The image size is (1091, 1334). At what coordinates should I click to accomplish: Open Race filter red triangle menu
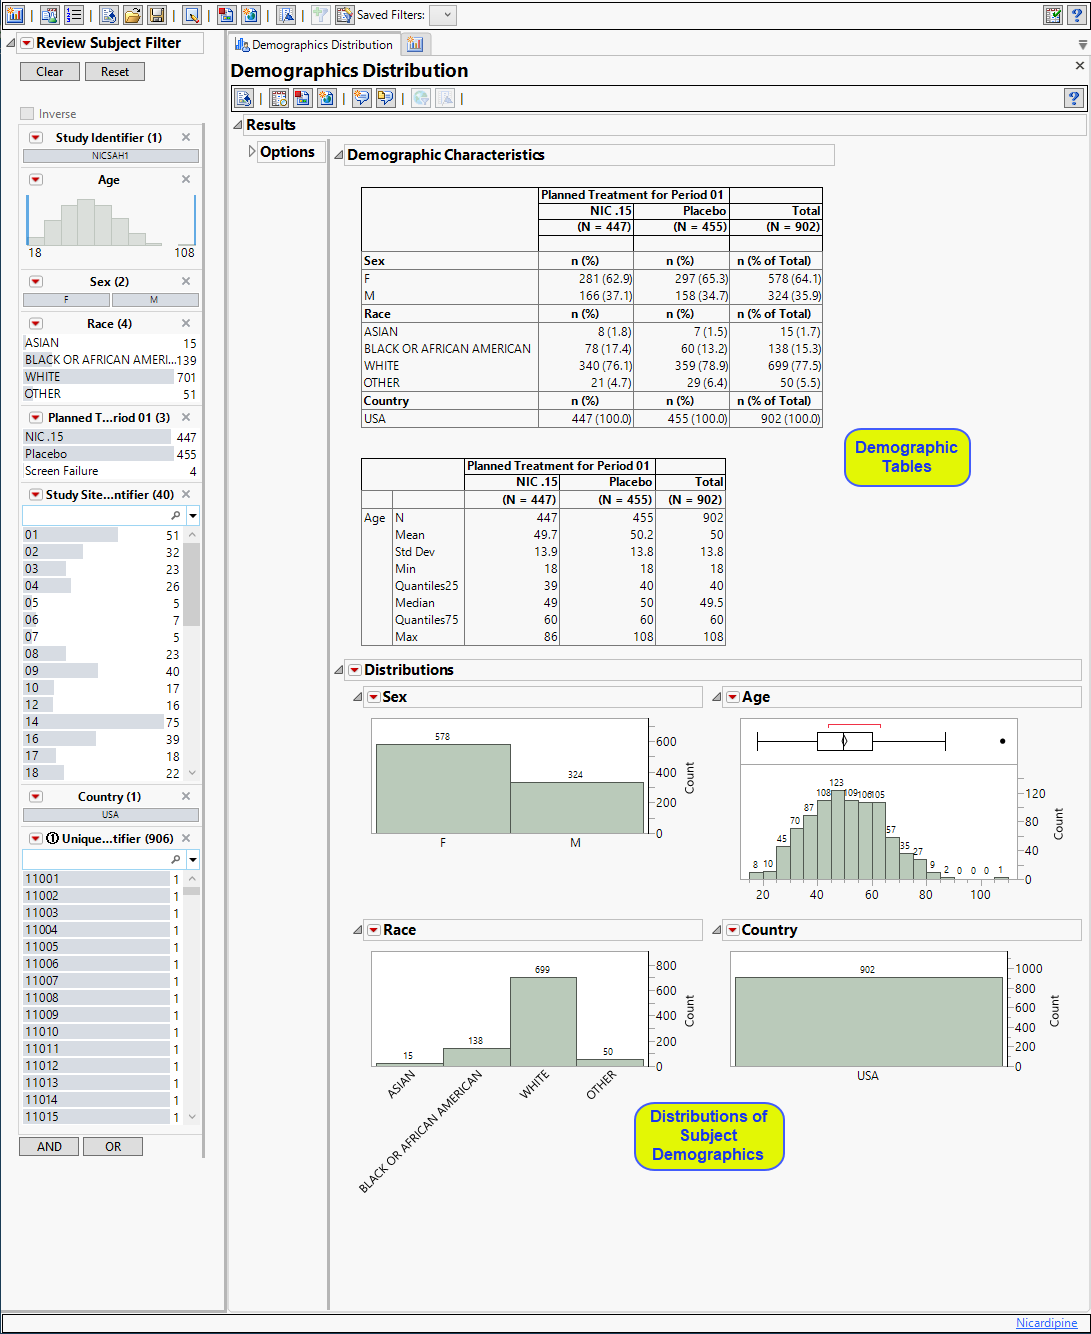36,323
